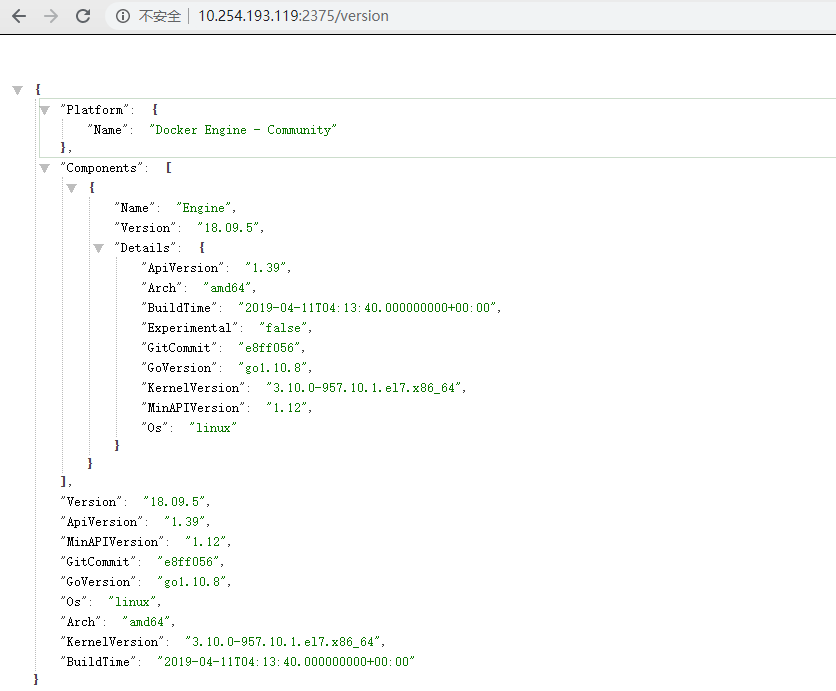Select the root-level "1.39" ApiVersion value
836x691 pixels.
[184, 521]
